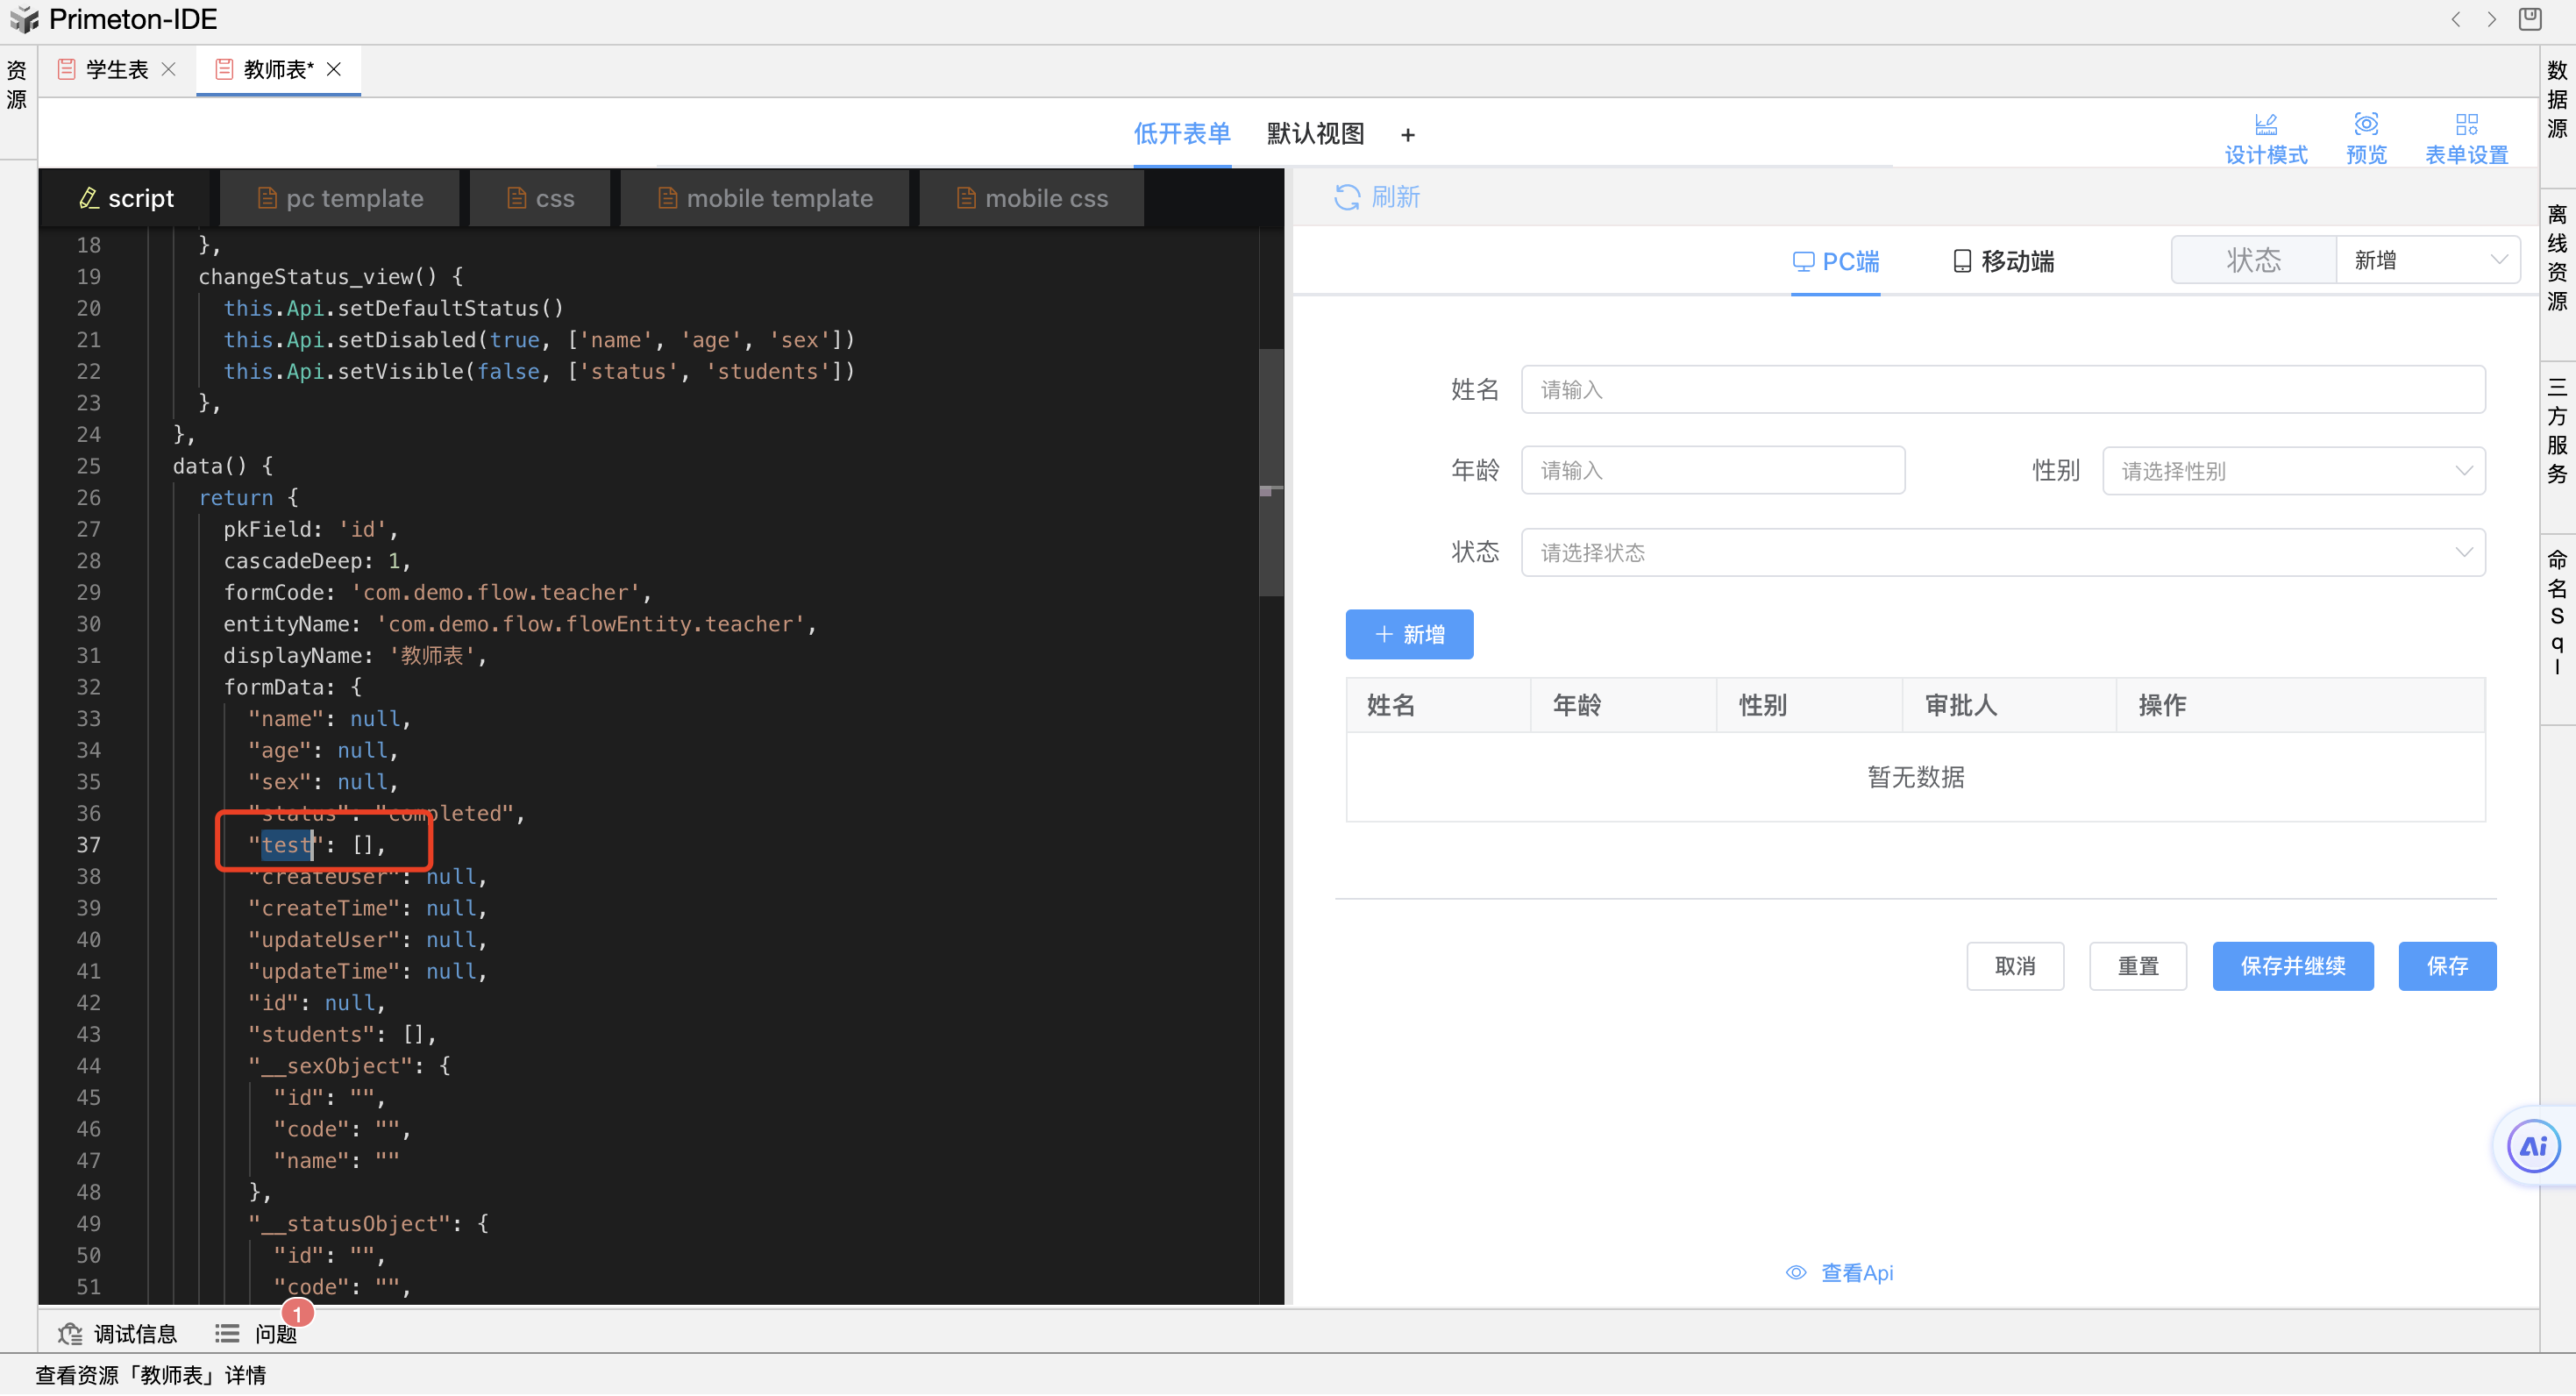
Task: Switch to mobile css tab
Action: [1032, 199]
